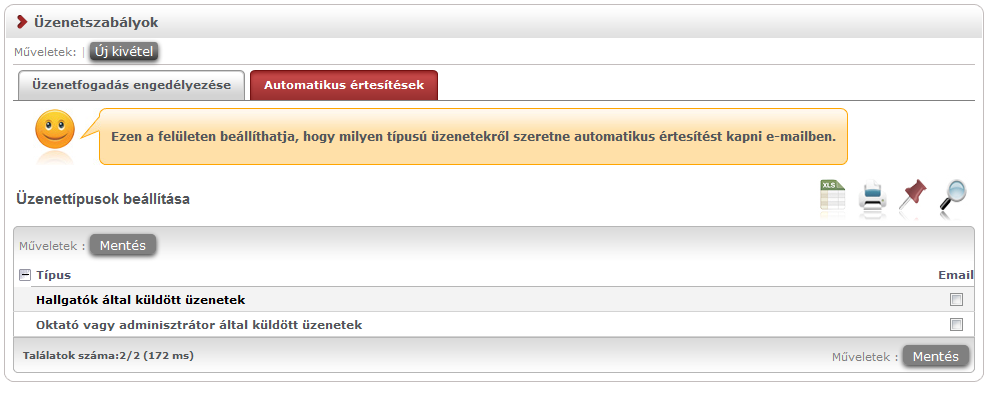Sort by the Típus column header

[54, 275]
